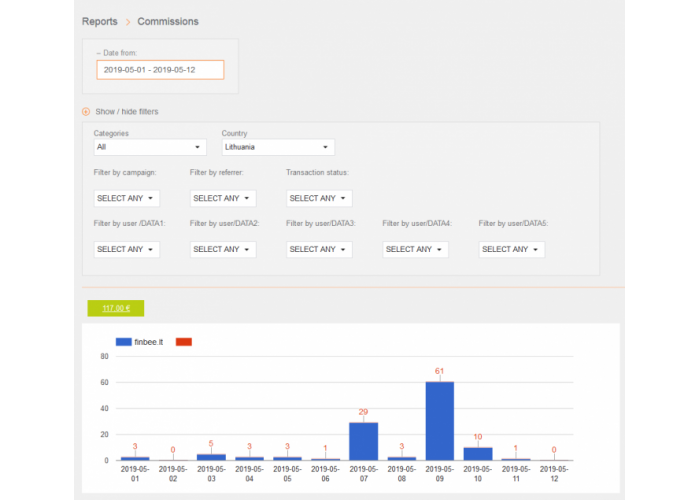
Task: Click the 2019-05-01 axis label
Action: click(135, 474)
